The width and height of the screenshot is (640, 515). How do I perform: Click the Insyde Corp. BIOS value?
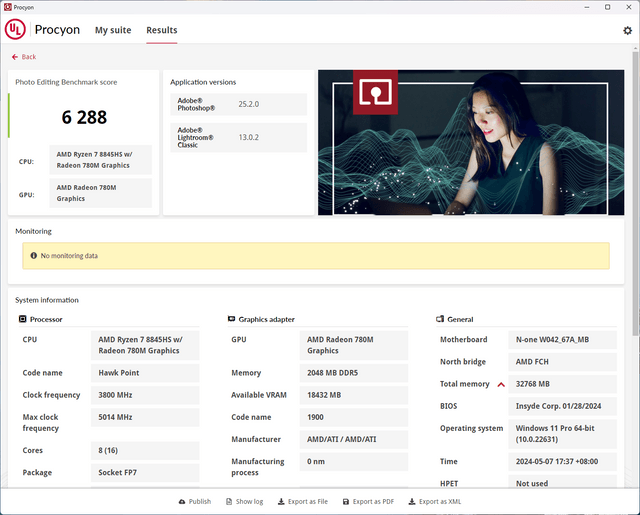point(562,406)
